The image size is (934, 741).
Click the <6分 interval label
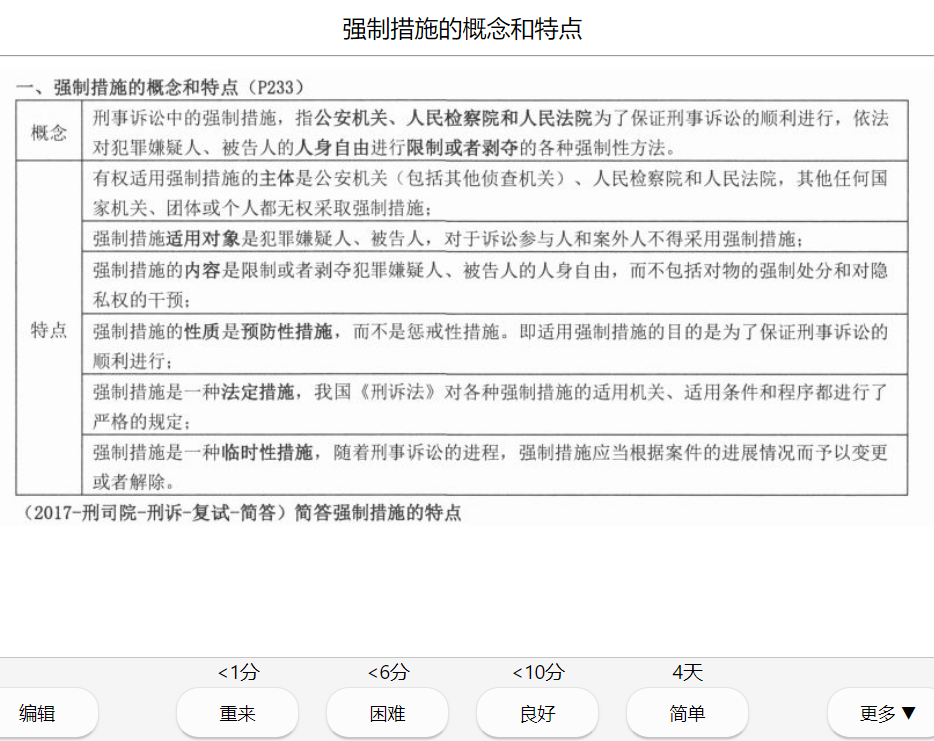(388, 672)
